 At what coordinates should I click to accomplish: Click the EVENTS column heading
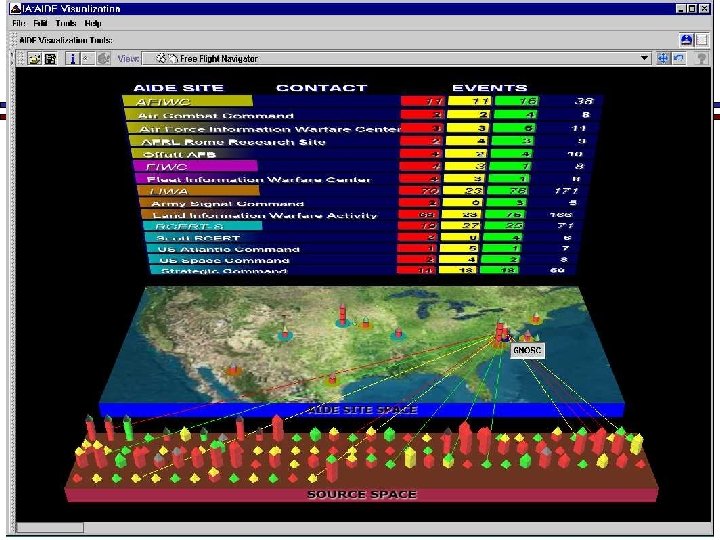pyautogui.click(x=489, y=88)
